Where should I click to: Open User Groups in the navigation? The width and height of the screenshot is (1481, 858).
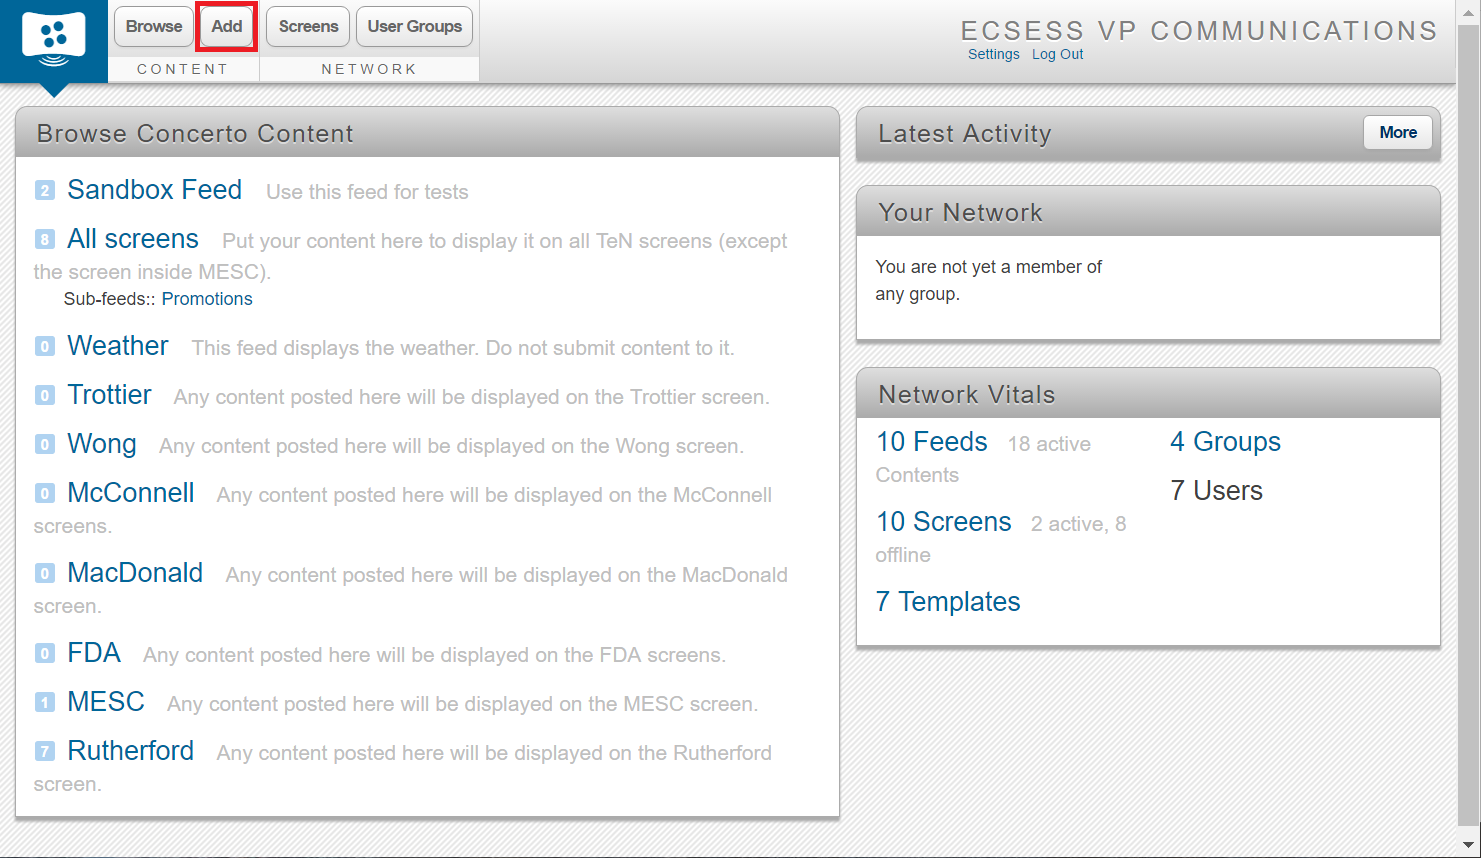(414, 26)
